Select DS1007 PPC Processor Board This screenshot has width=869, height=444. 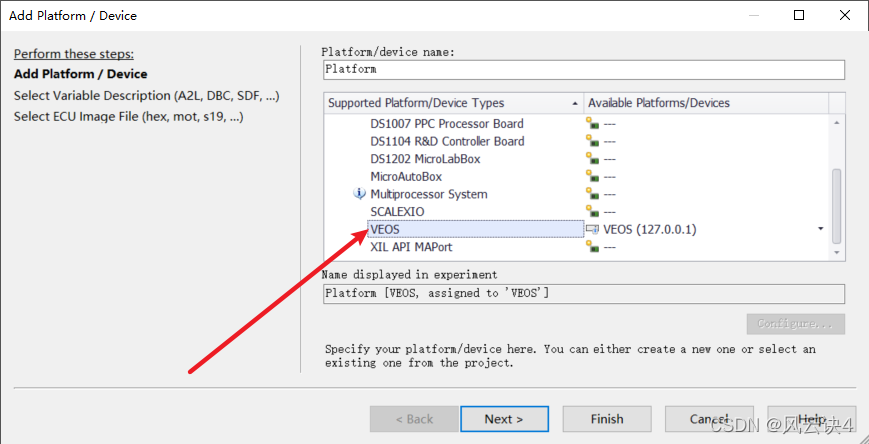447,124
